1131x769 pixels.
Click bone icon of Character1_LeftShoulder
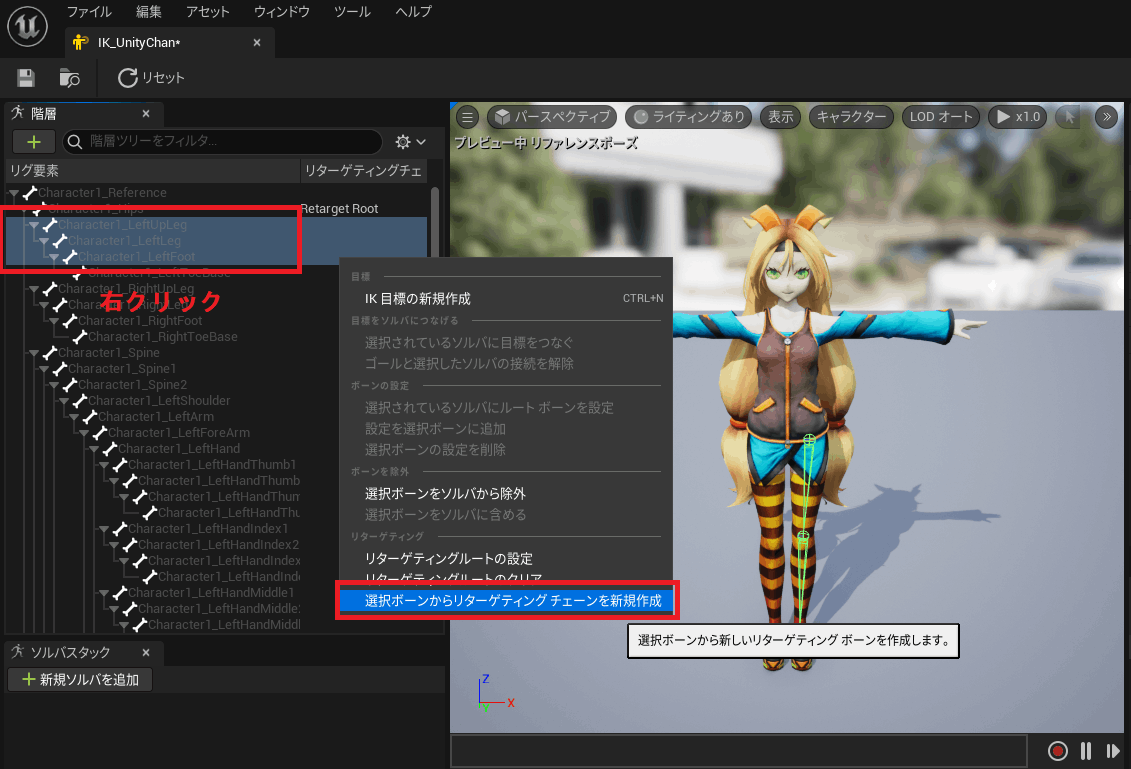pyautogui.click(x=80, y=400)
